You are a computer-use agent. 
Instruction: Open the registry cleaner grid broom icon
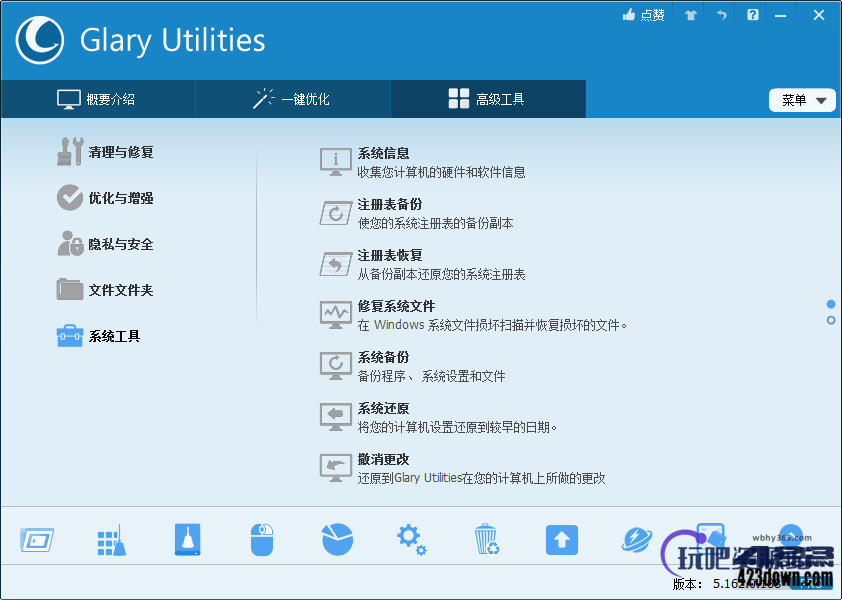(x=112, y=540)
